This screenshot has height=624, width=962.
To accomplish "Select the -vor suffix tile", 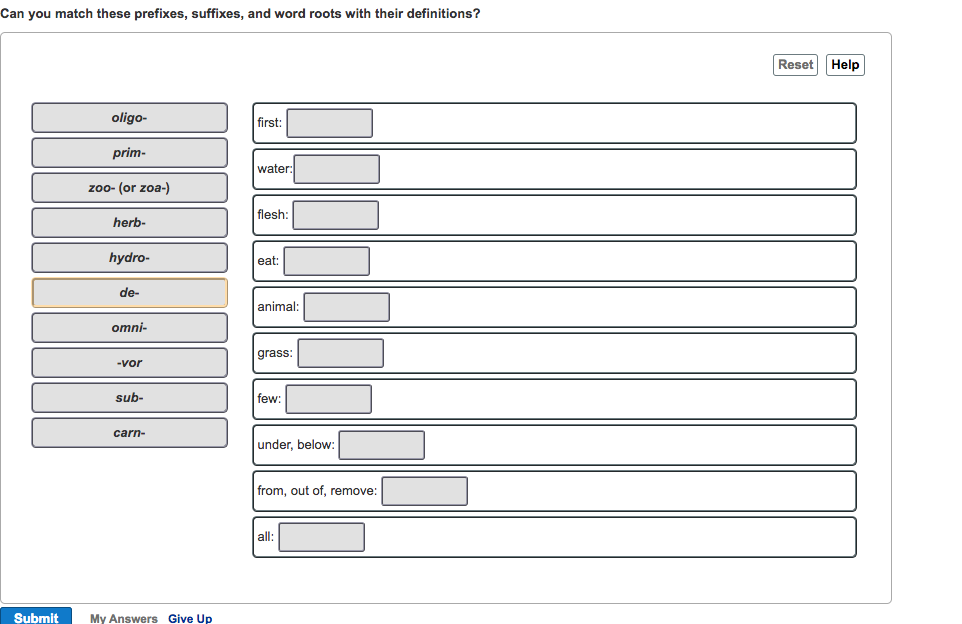I will [129, 362].
